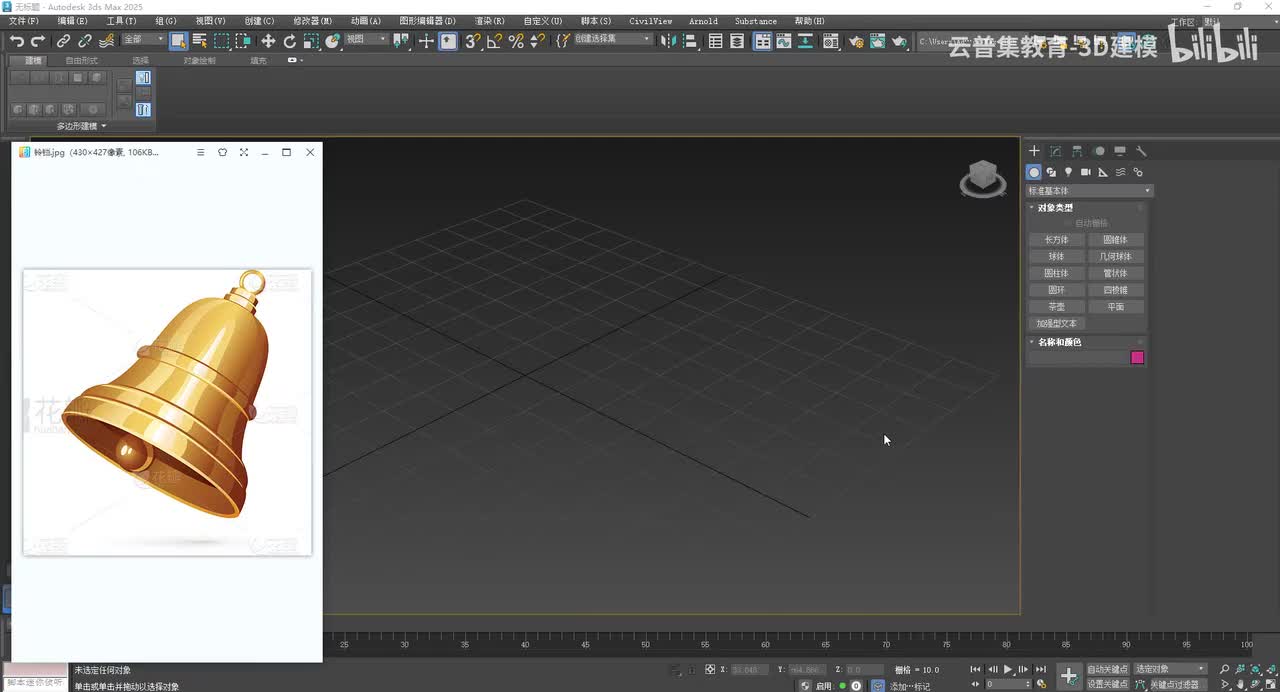Toggle the 3D Snaps button
This screenshot has height=692, width=1280.
coord(472,41)
